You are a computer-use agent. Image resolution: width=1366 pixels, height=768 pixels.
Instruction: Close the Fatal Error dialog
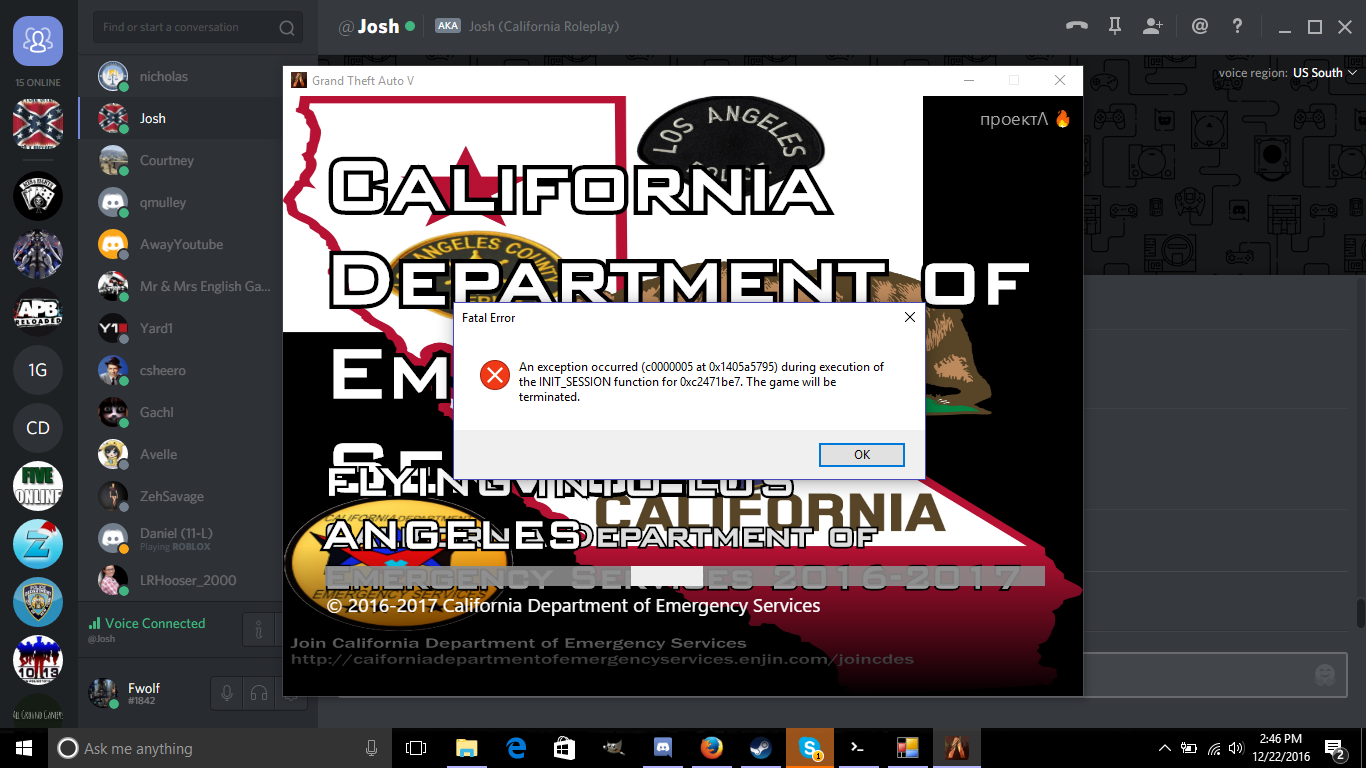click(x=909, y=318)
